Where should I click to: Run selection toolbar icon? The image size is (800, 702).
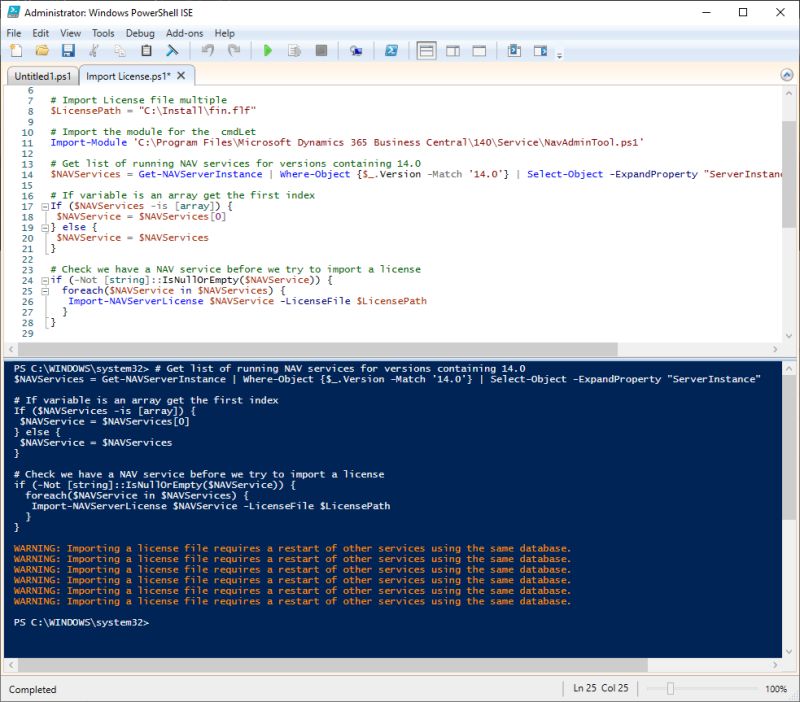294,51
